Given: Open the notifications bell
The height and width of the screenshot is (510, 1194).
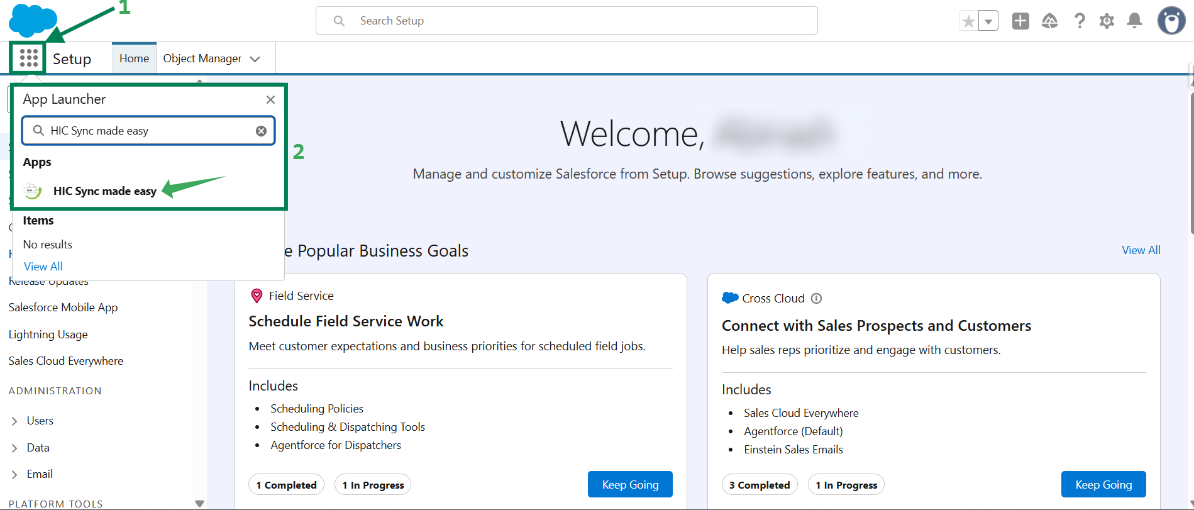Looking at the screenshot, I should click(x=1135, y=21).
